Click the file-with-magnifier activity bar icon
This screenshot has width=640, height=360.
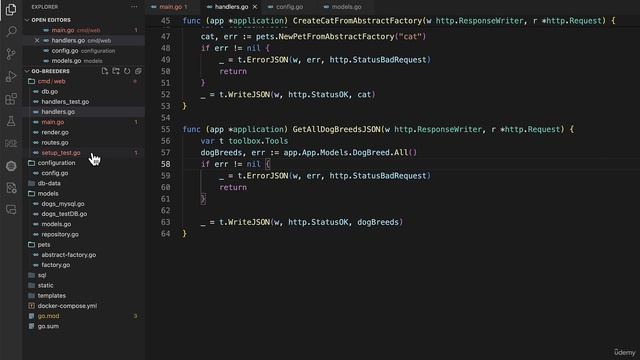11,188
